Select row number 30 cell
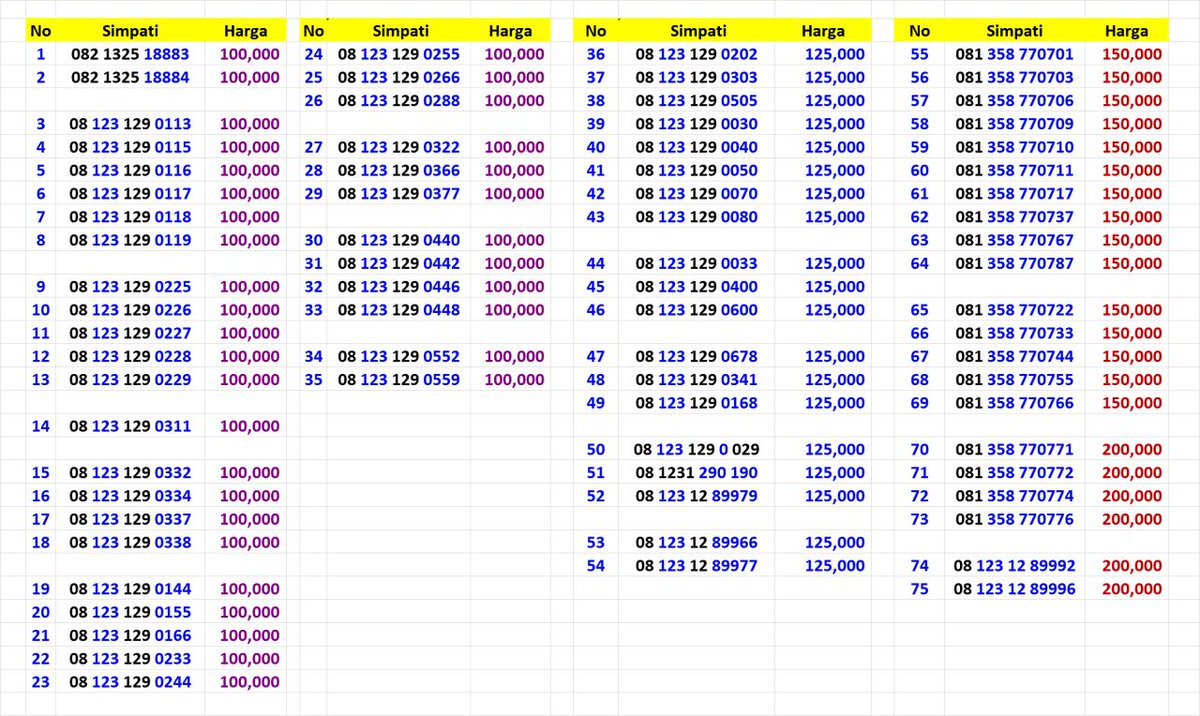1200x716 pixels. 314,240
